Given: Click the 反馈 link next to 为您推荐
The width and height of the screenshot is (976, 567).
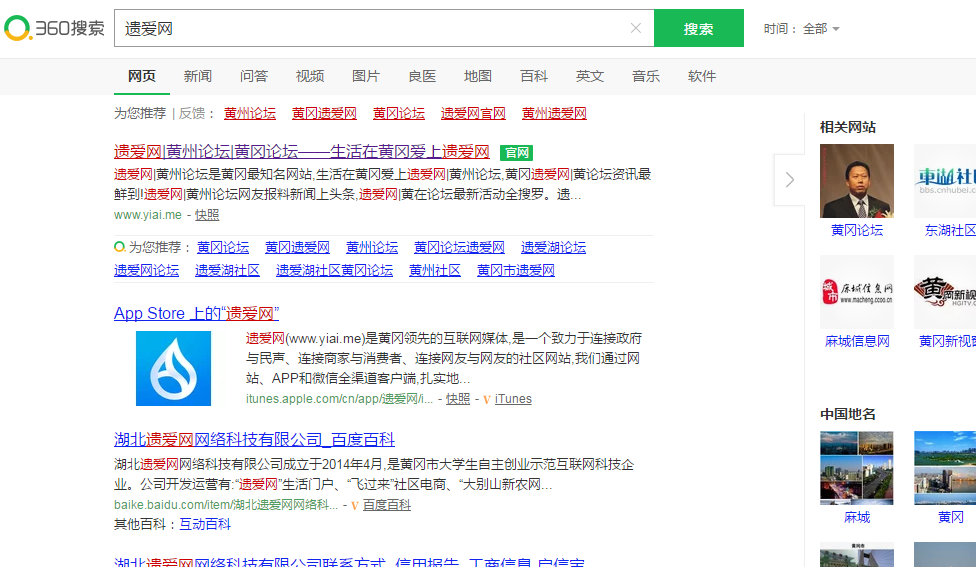Looking at the screenshot, I should (x=192, y=113).
